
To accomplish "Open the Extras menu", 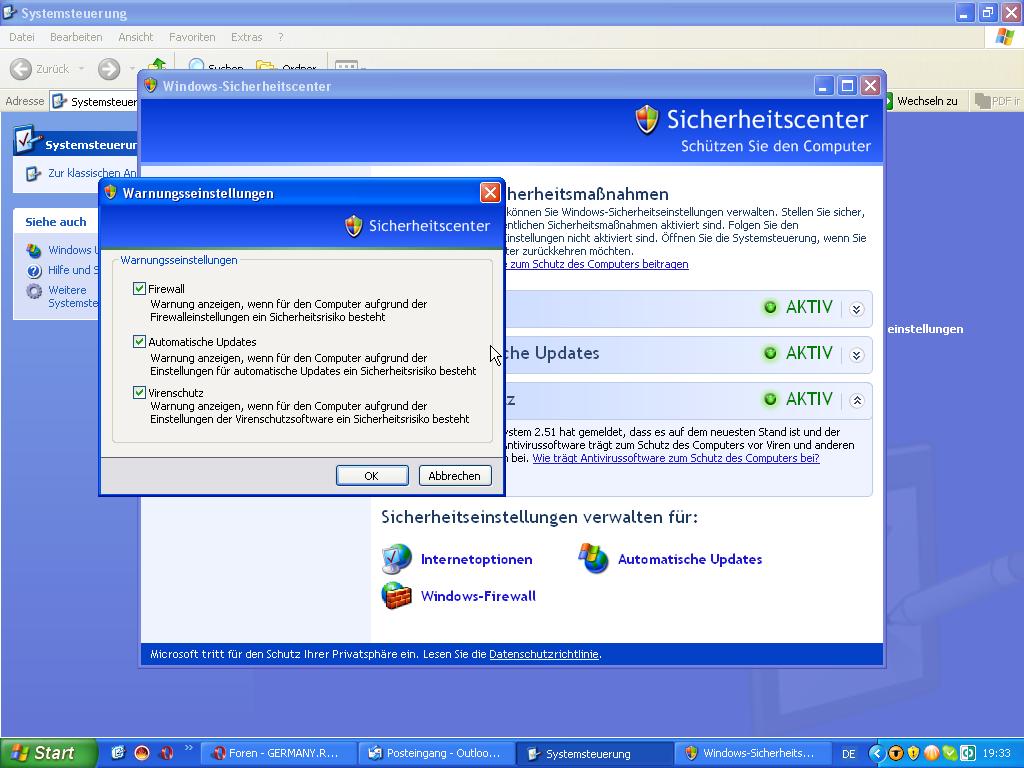I will pos(246,37).
